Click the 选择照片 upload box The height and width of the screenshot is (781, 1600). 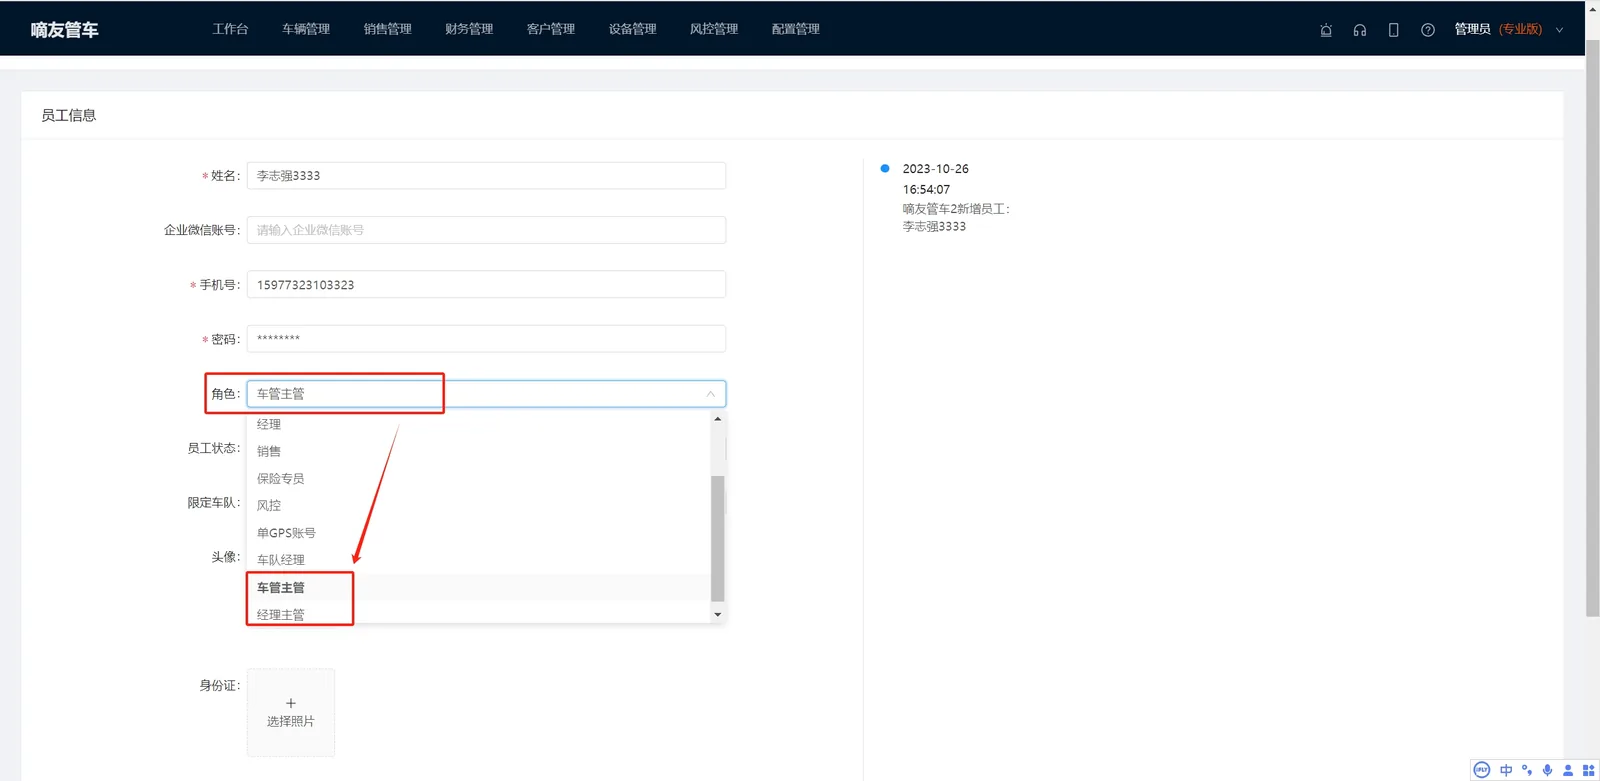pos(291,713)
